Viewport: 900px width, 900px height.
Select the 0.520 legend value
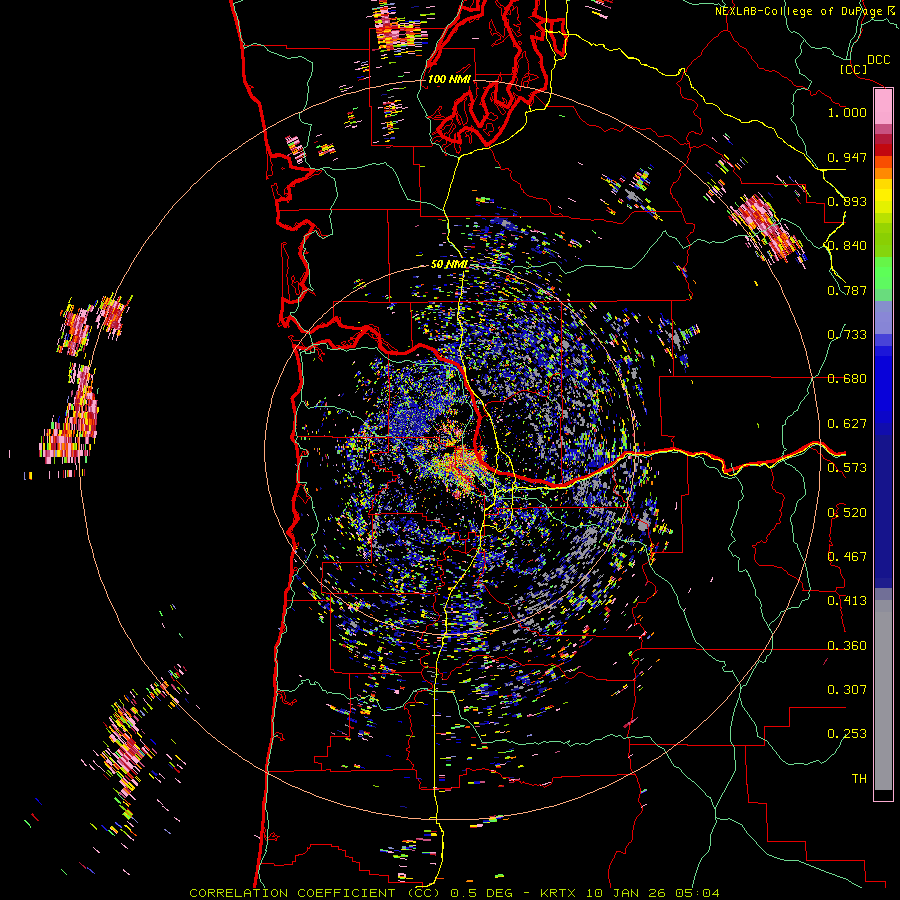point(847,513)
